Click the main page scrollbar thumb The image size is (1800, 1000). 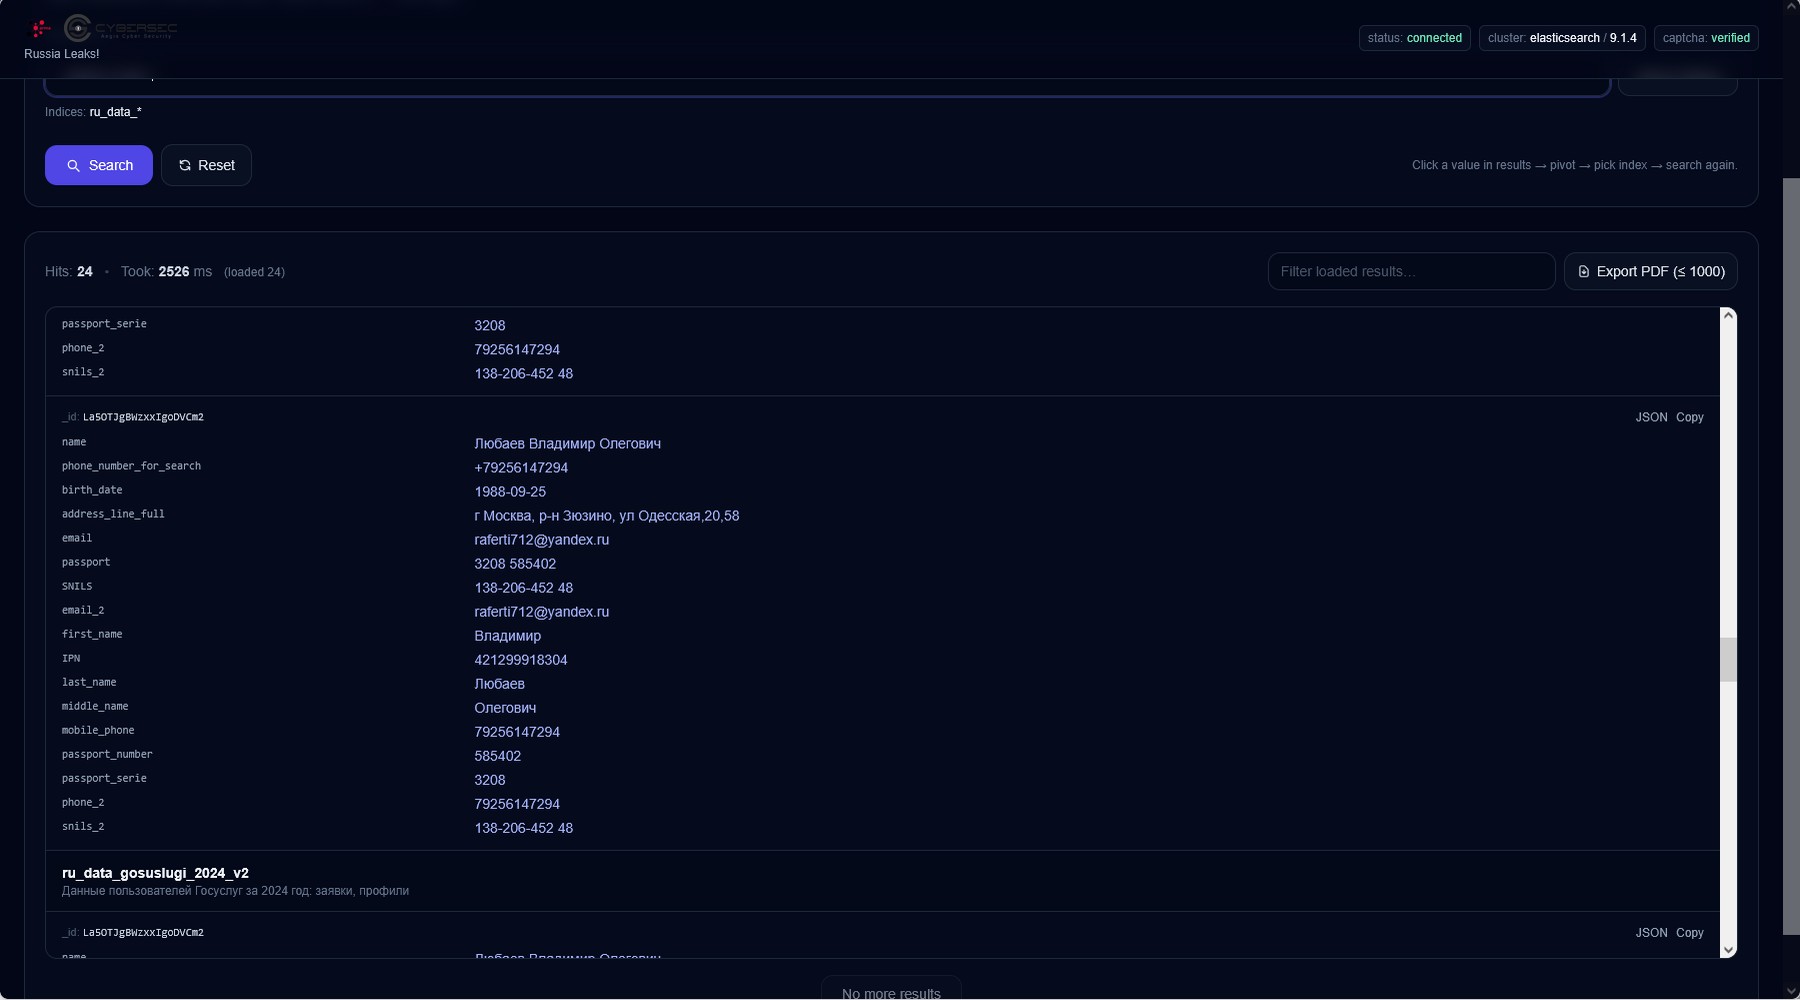(x=1791, y=555)
